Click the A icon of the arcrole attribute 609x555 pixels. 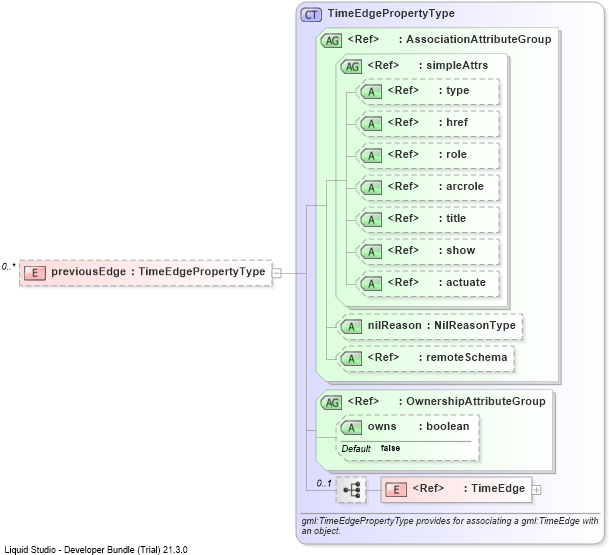(x=371, y=188)
